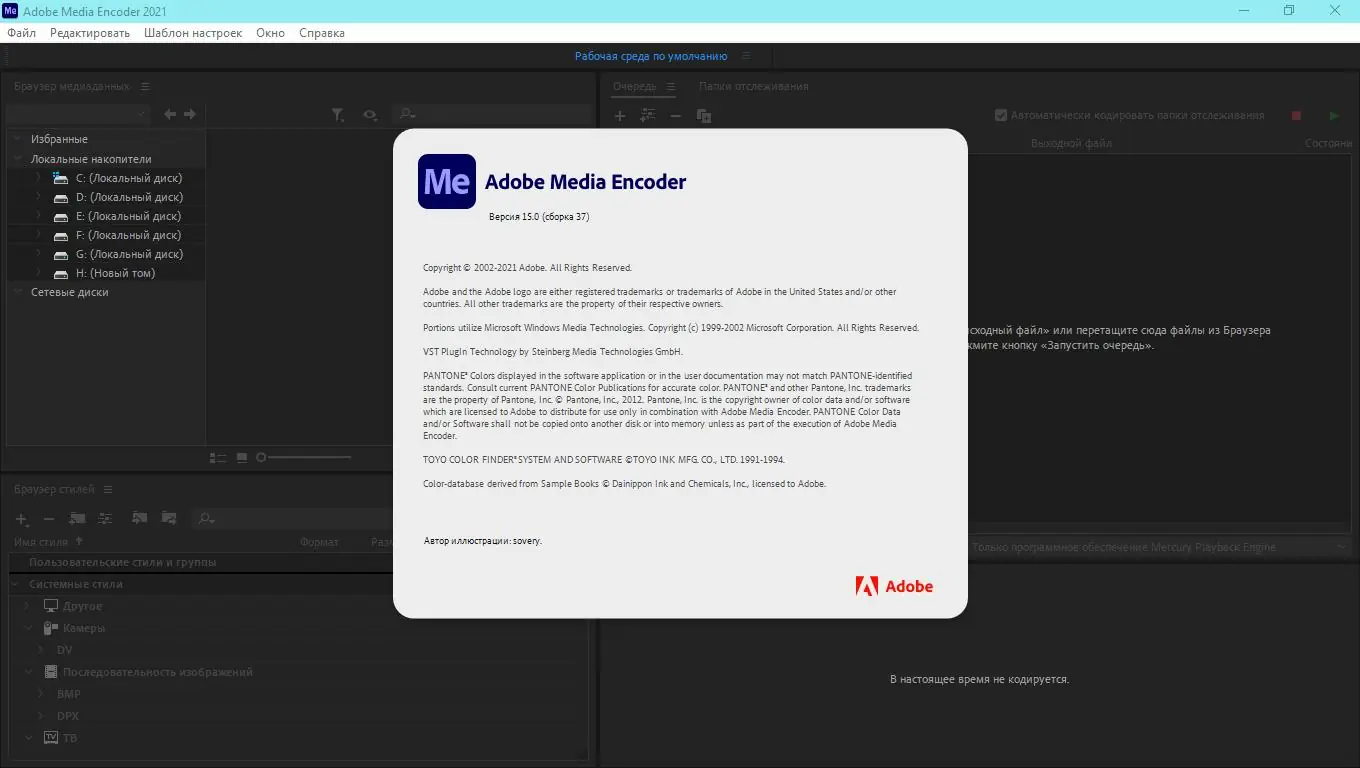Start the encoding queue
Image resolution: width=1360 pixels, height=768 pixels.
pyautogui.click(x=1334, y=116)
